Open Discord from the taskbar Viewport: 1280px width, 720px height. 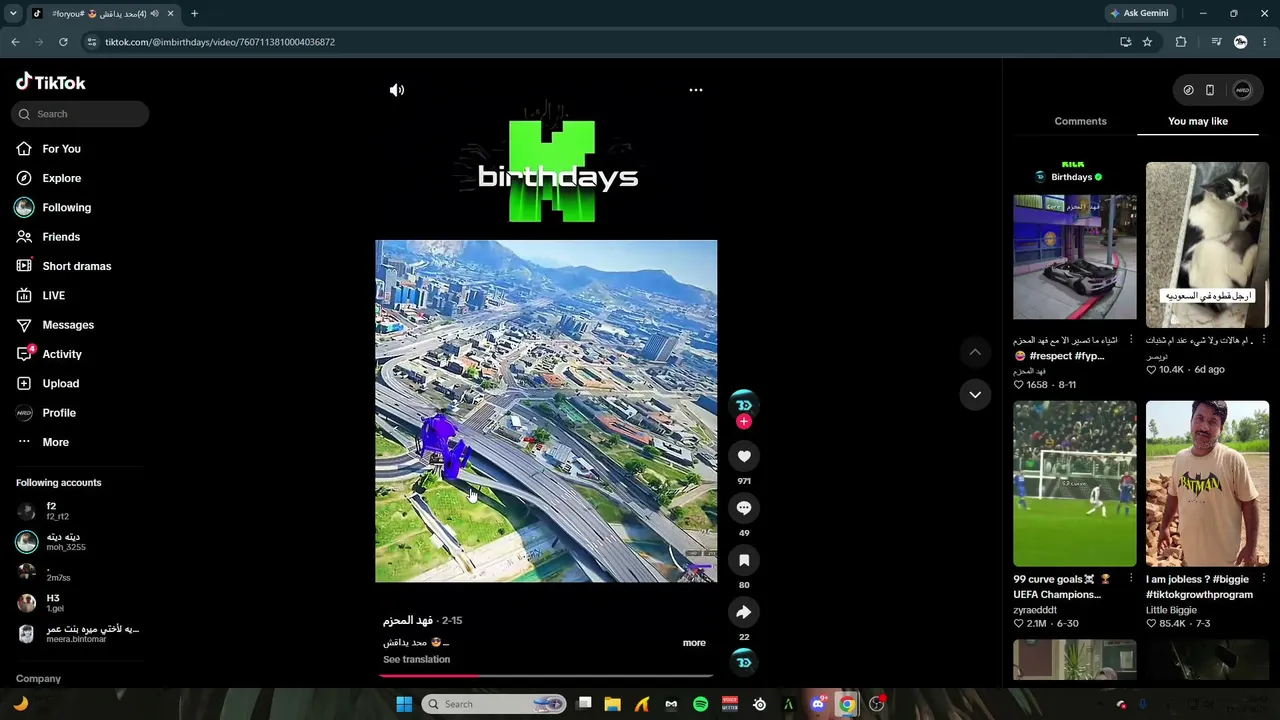click(x=818, y=704)
